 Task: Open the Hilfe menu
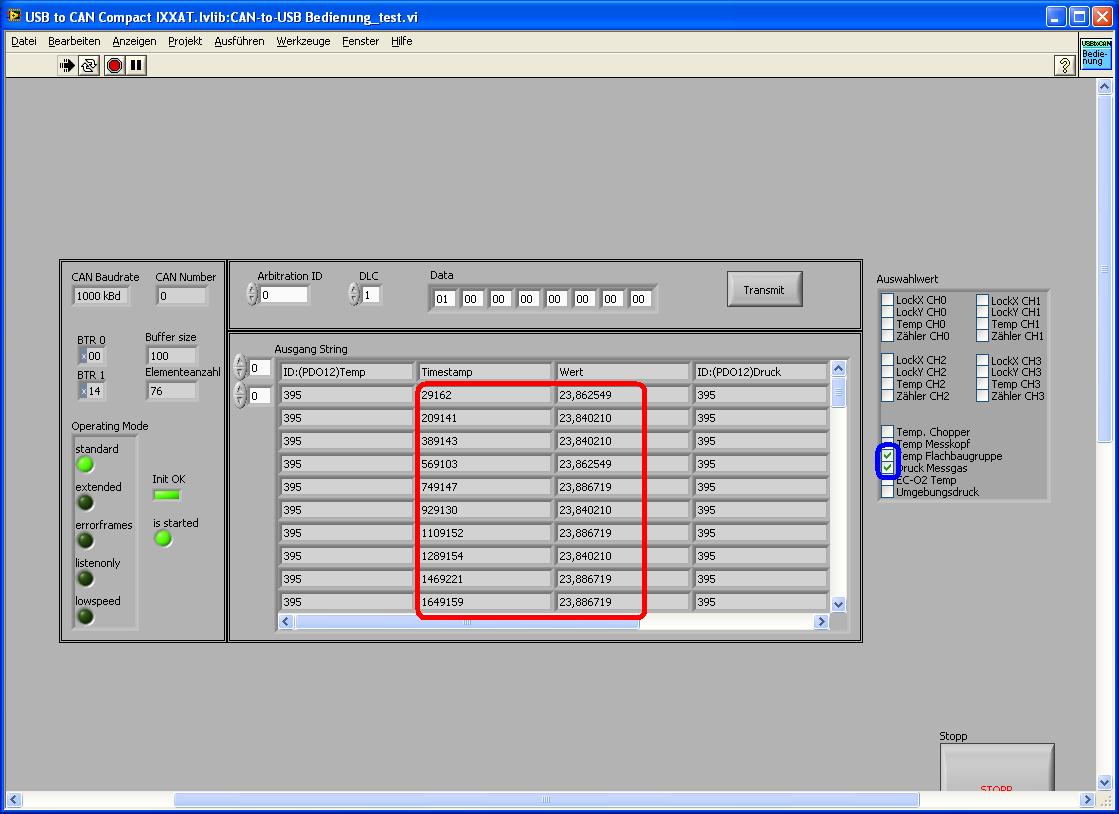click(x=401, y=41)
